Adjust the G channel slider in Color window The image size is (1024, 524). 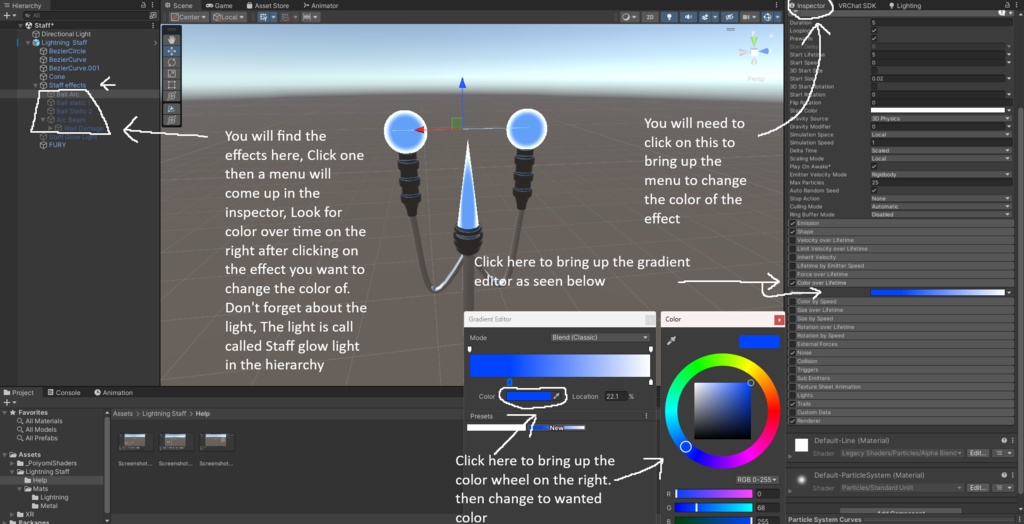pyautogui.click(x=713, y=508)
